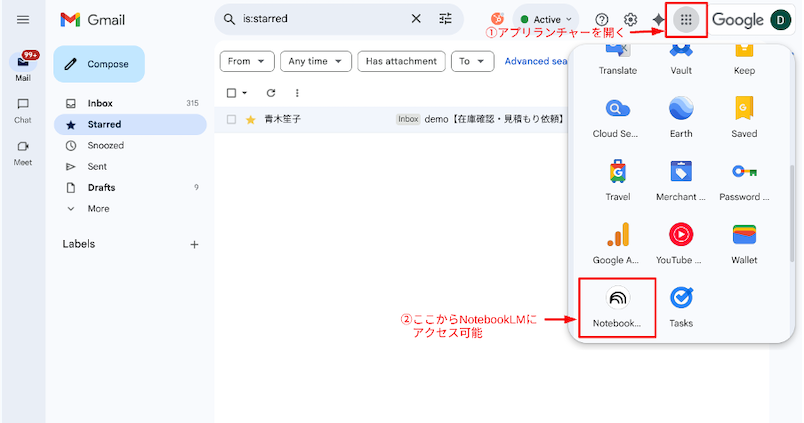The image size is (804, 423).
Task: Open the Google account avatar D
Action: tap(780, 20)
